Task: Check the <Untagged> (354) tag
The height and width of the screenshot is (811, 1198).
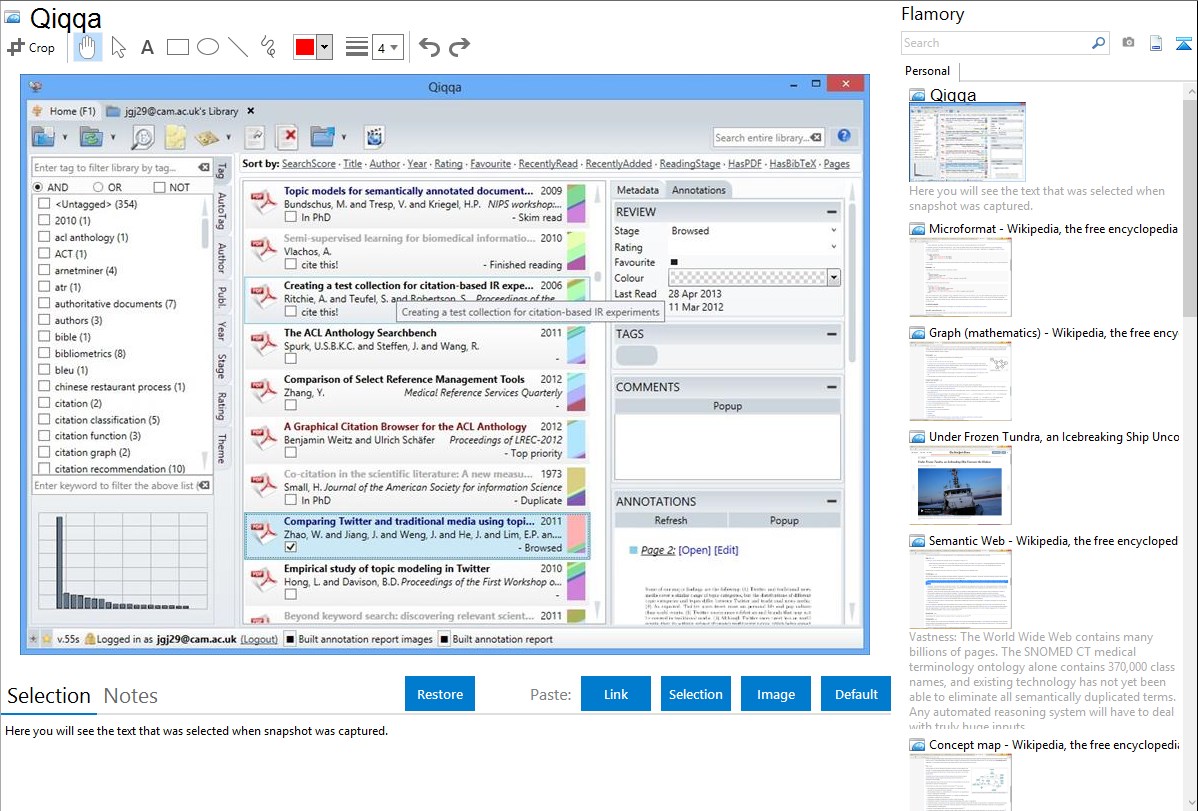Action: point(44,204)
